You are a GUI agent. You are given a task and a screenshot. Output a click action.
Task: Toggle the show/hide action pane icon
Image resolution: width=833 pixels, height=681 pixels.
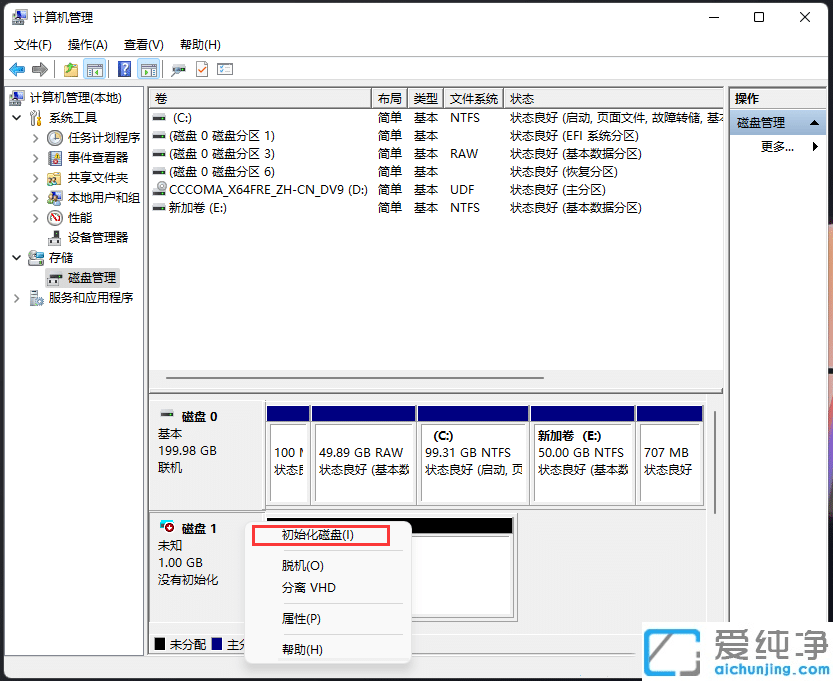pos(148,69)
